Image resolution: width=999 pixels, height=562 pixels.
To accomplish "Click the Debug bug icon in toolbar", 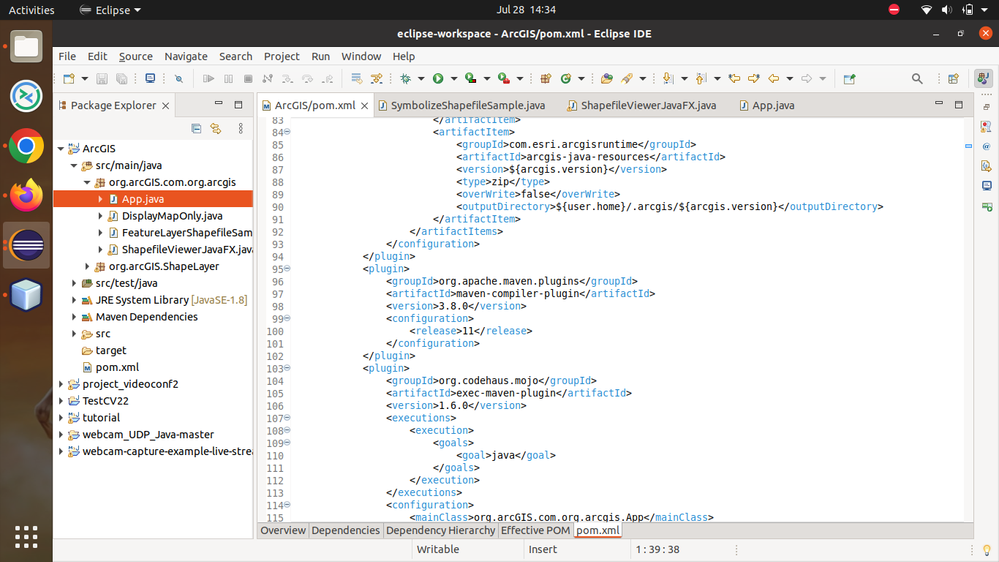I will 406,79.
